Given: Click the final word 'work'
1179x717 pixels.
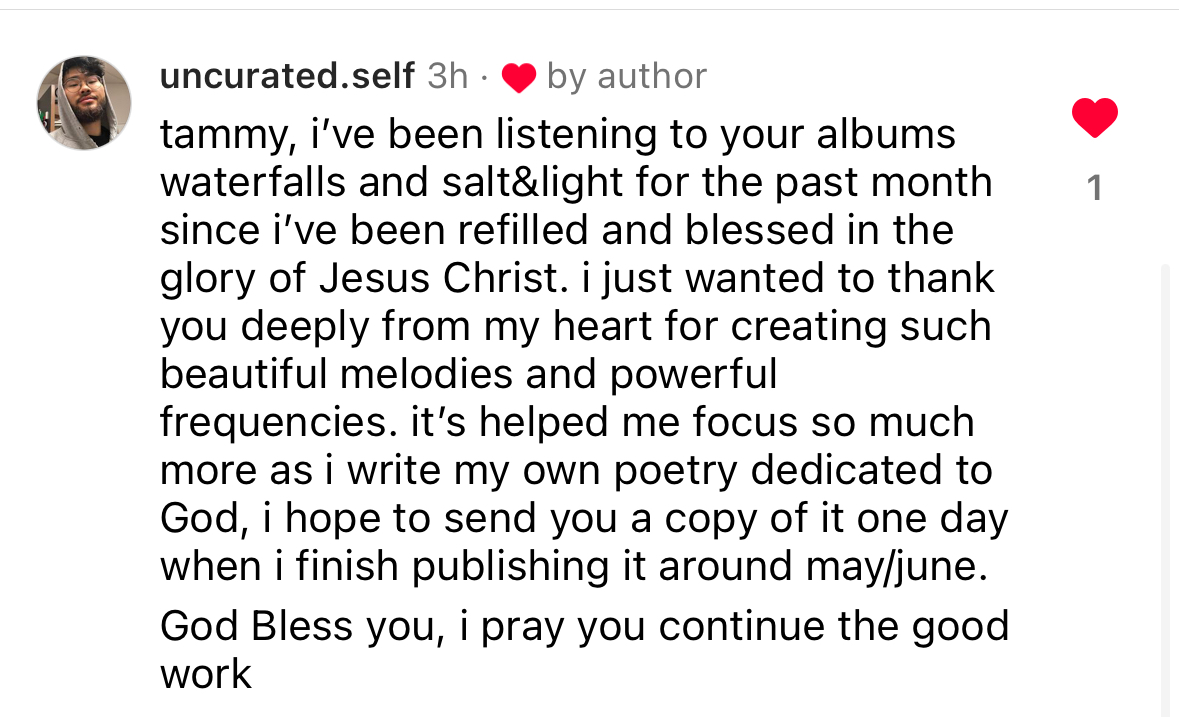Looking at the screenshot, I should (x=205, y=674).
